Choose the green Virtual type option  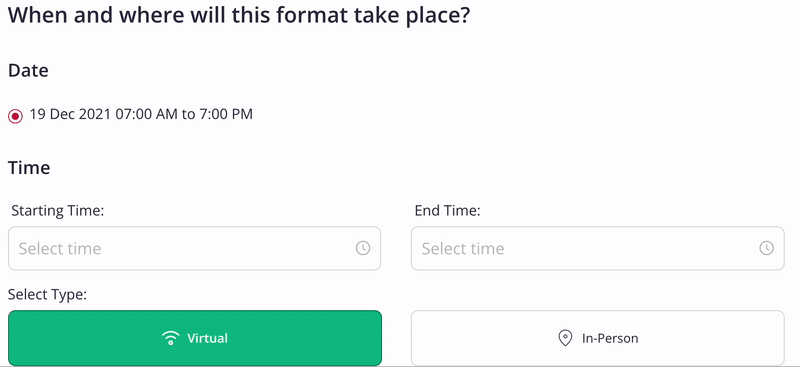[195, 338]
